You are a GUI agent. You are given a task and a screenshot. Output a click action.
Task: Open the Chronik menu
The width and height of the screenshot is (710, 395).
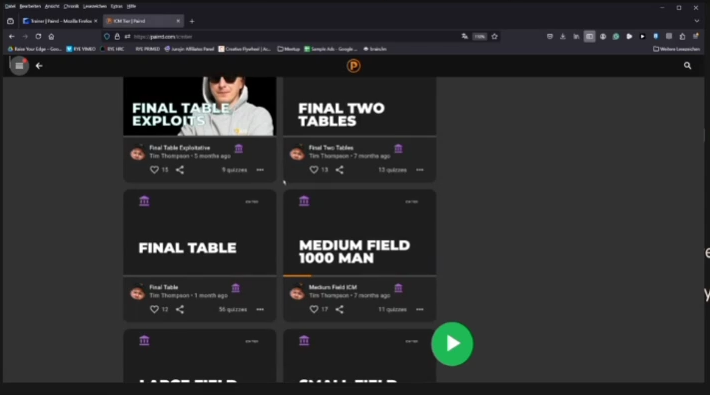[x=71, y=6]
